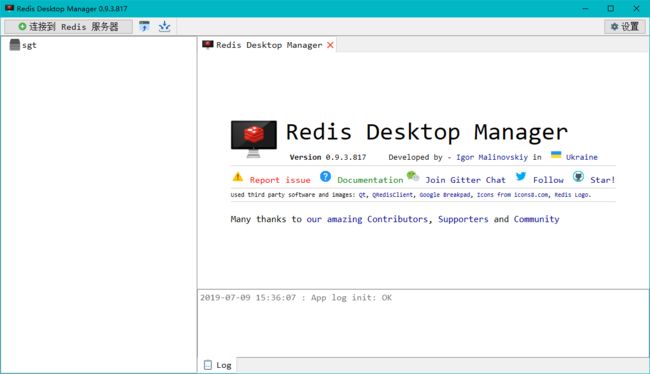The image size is (650, 374).
Task: Switch to the Redis Desktop Manager tab
Action: point(269,45)
